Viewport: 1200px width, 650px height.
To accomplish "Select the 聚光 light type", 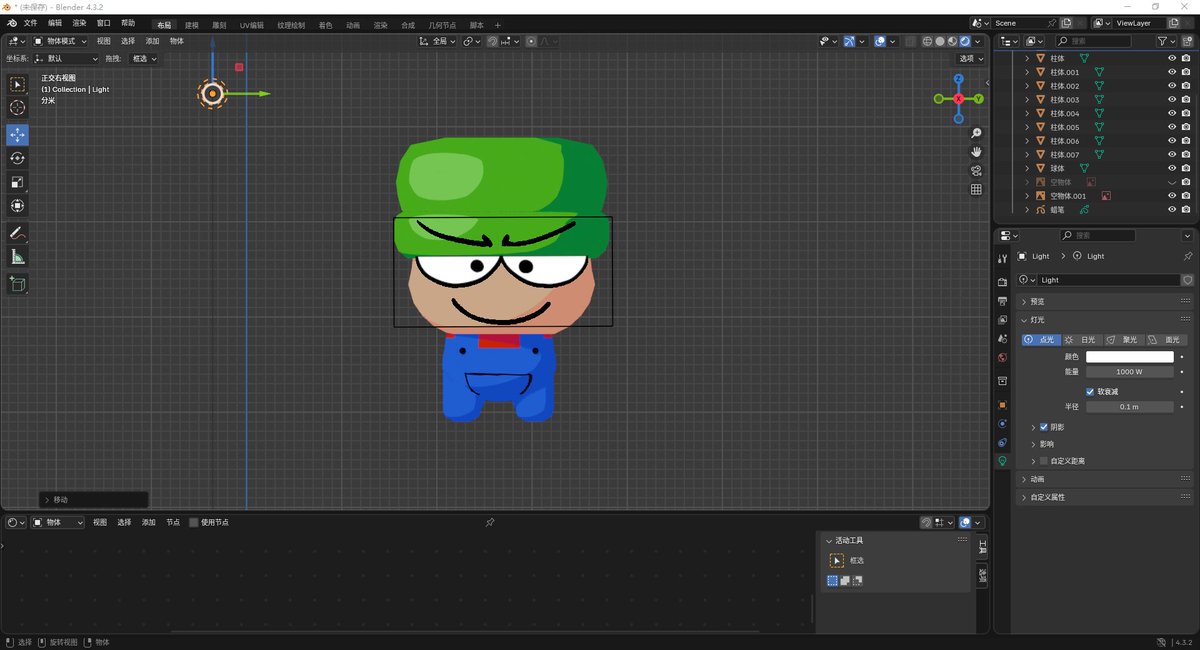I will 1123,340.
